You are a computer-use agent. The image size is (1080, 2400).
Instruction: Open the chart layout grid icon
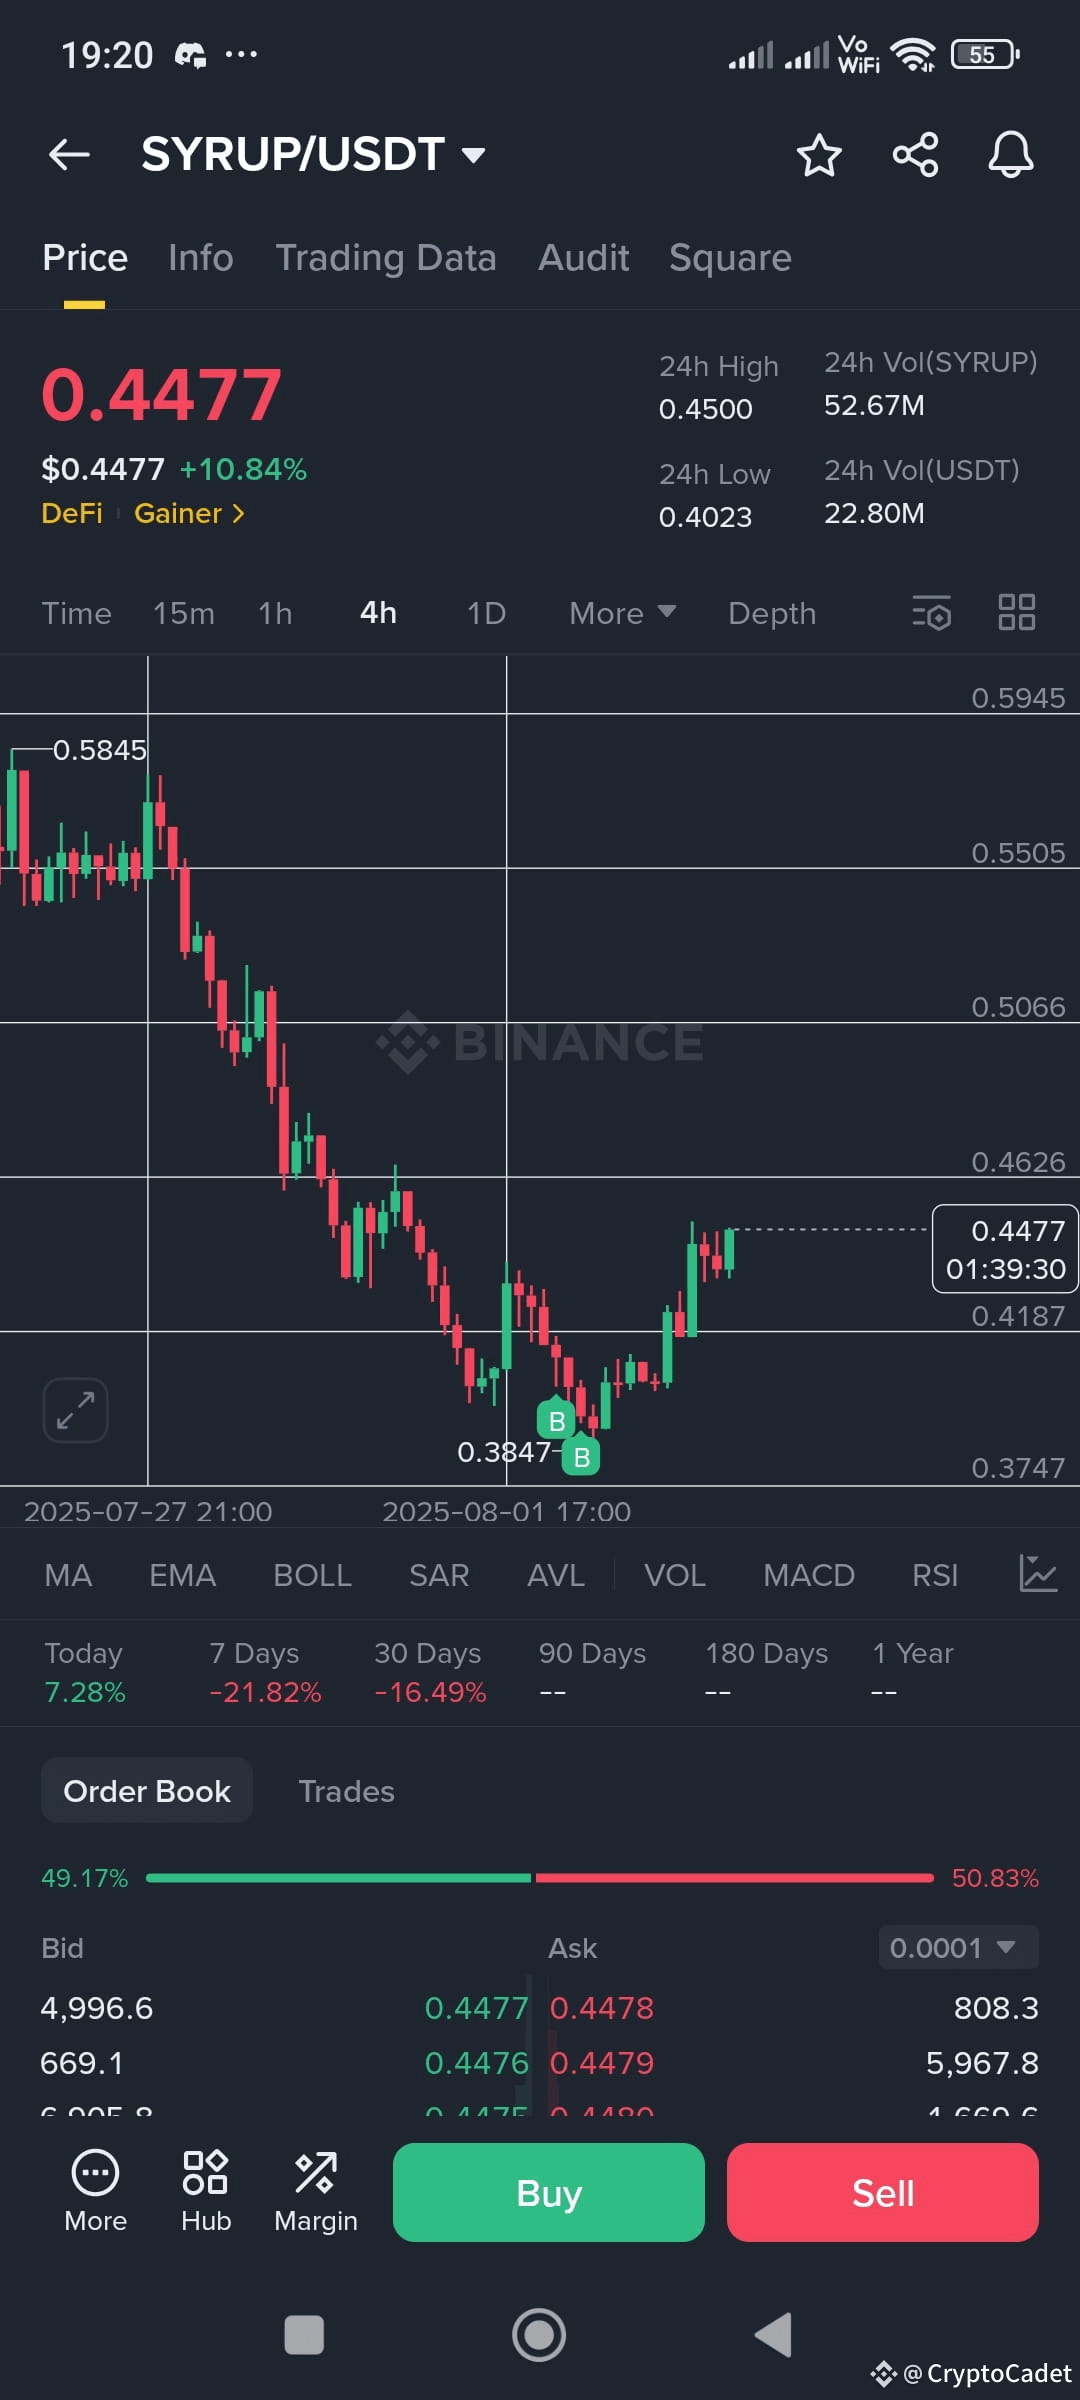[x=1017, y=612]
